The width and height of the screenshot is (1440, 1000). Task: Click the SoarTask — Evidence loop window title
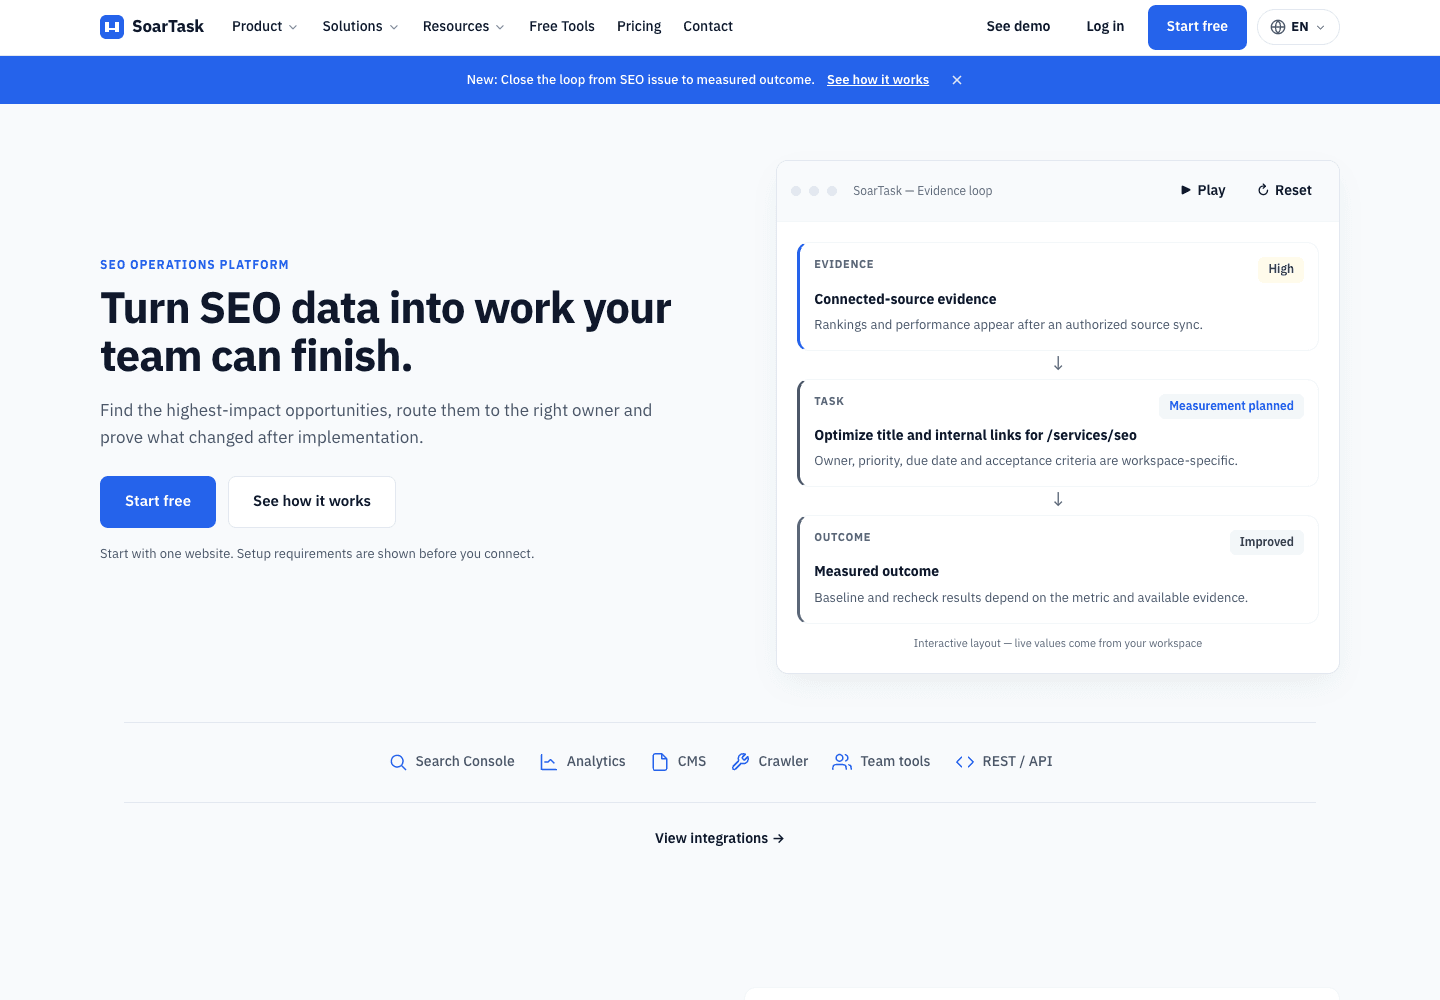click(922, 191)
